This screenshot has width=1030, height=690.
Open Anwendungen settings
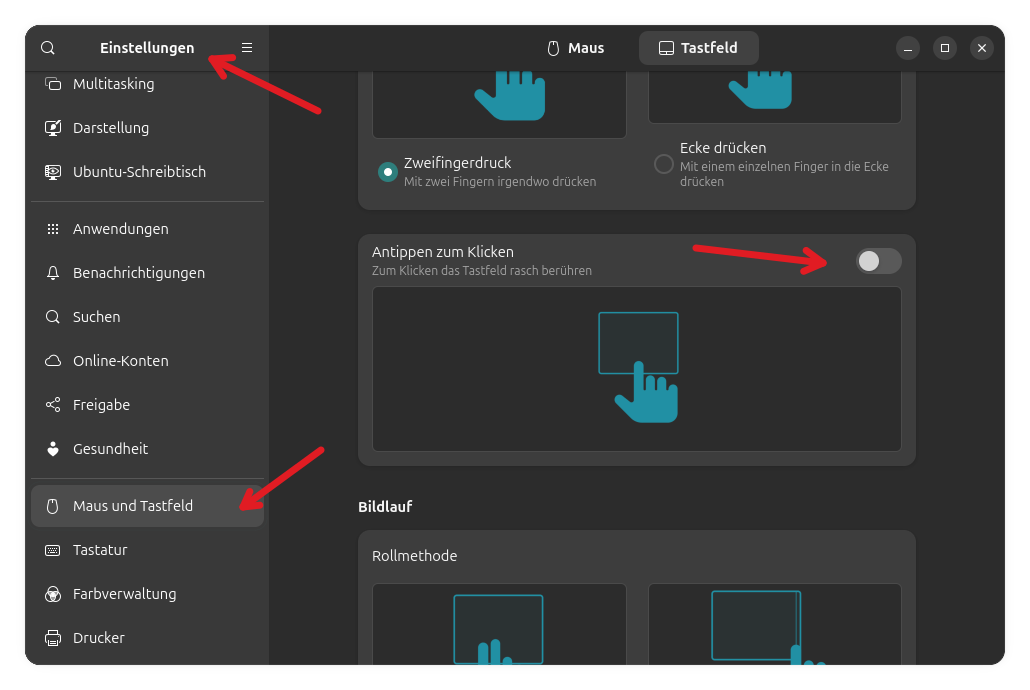[147, 229]
